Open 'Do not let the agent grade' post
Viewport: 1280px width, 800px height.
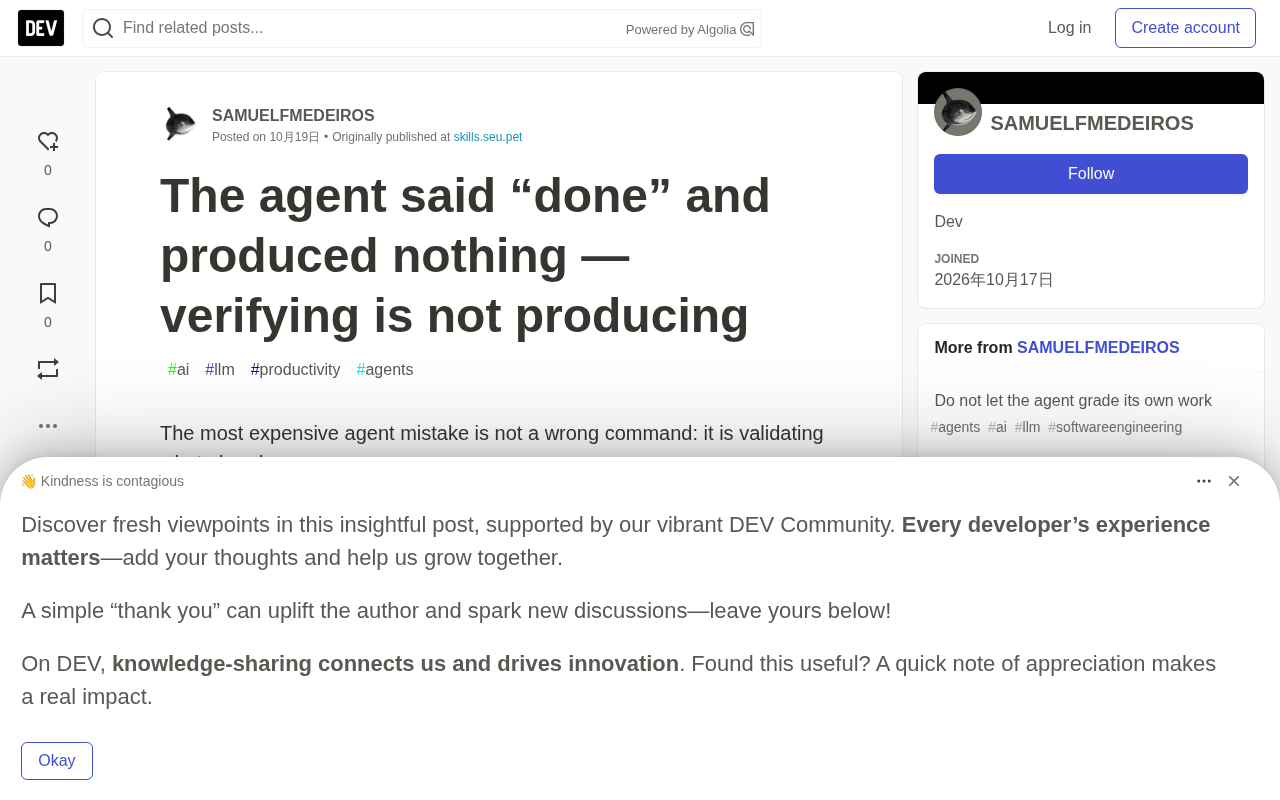coord(1073,401)
